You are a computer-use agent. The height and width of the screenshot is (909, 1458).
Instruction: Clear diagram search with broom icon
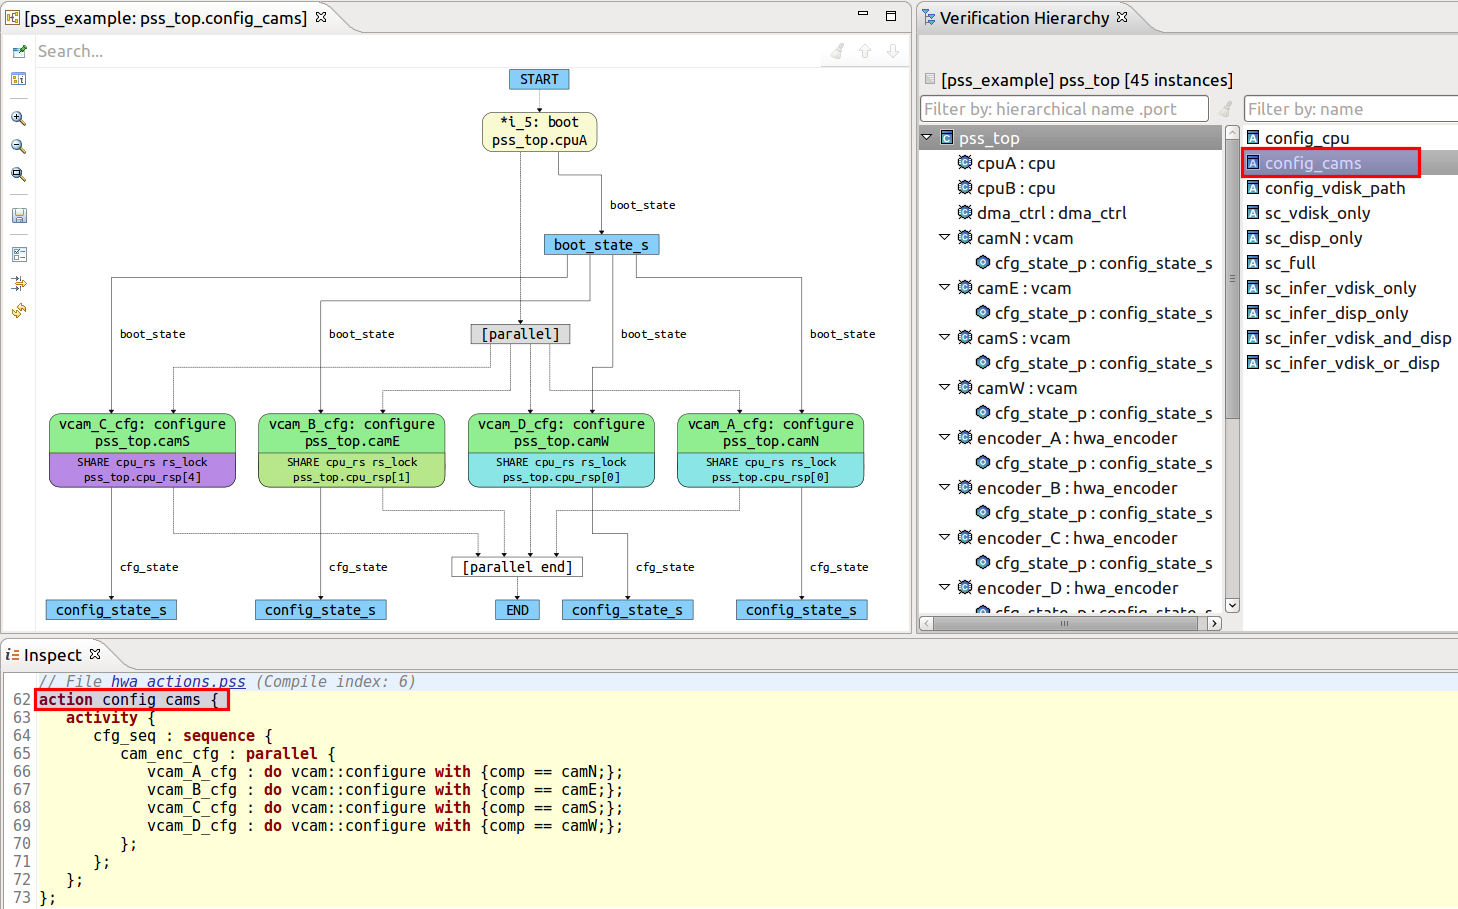click(x=838, y=51)
